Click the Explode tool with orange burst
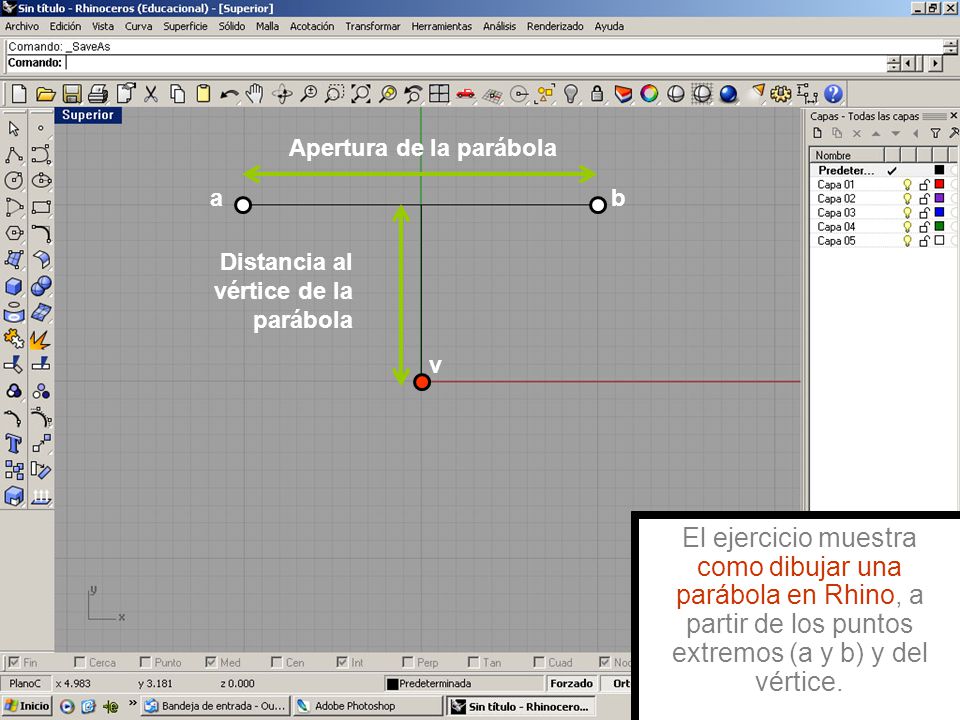Image resolution: width=960 pixels, height=720 pixels. click(x=41, y=339)
